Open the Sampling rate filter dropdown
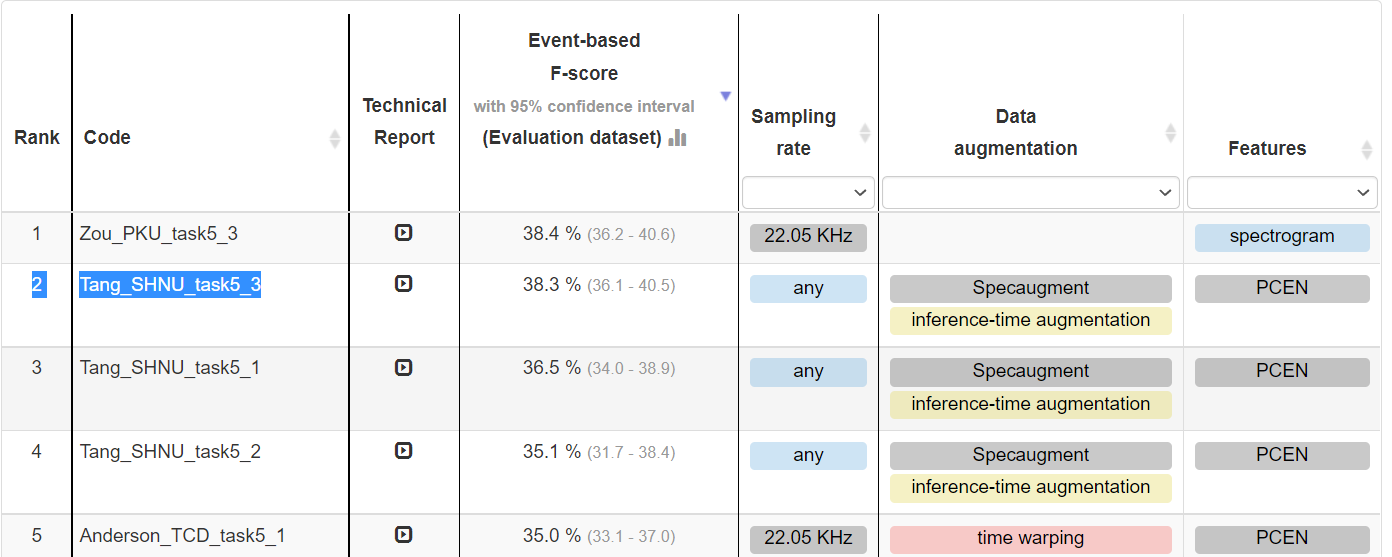 (x=808, y=192)
